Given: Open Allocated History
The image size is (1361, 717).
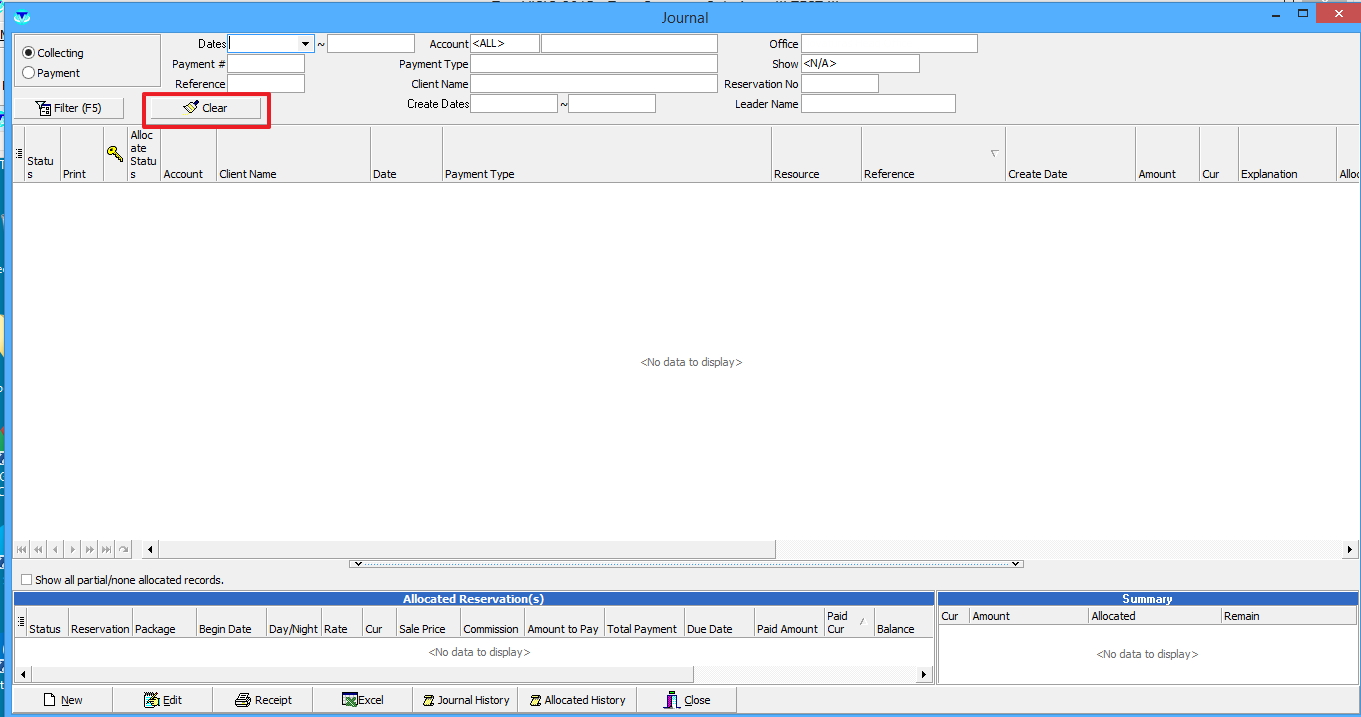Looking at the screenshot, I should pos(577,700).
